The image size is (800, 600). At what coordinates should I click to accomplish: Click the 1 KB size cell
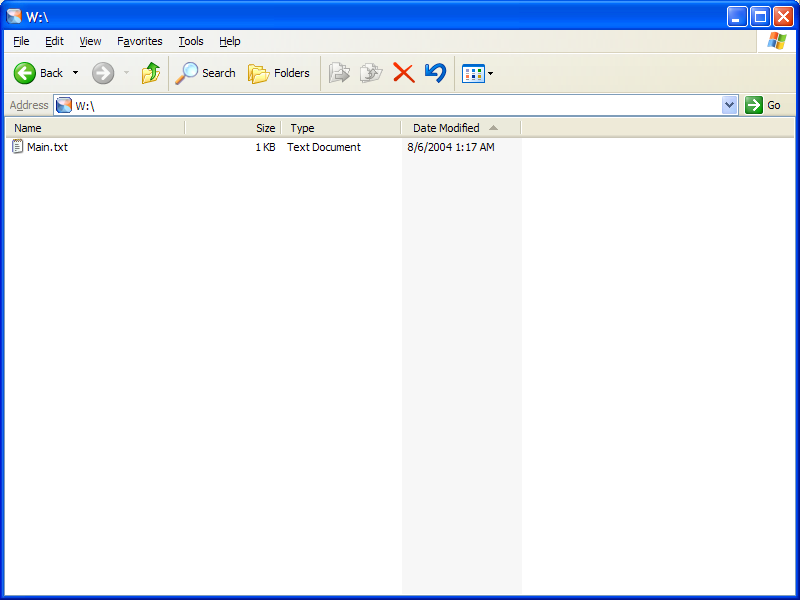tap(265, 147)
